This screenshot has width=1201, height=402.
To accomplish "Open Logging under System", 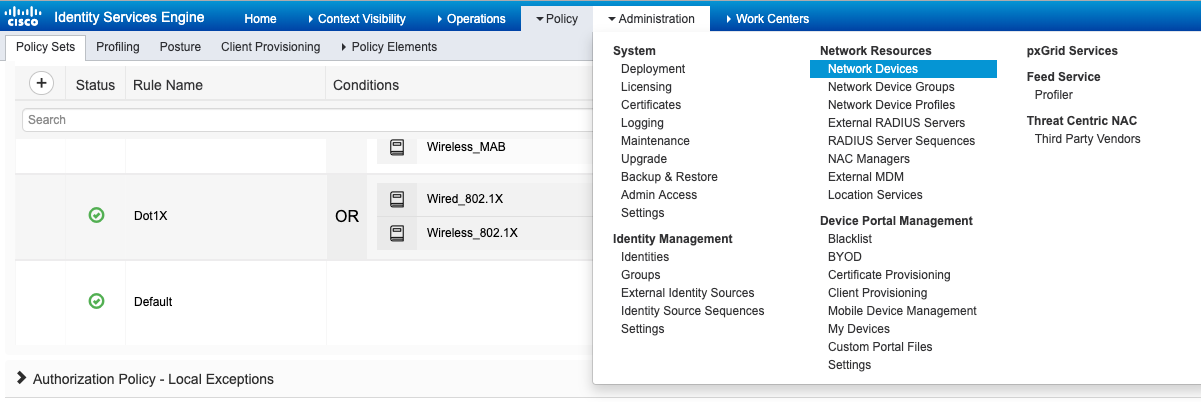I will 642,123.
